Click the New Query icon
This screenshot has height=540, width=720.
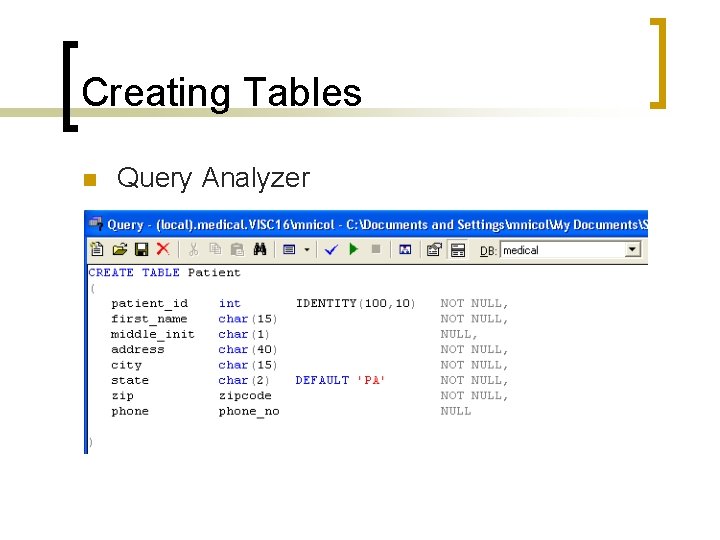[97, 249]
